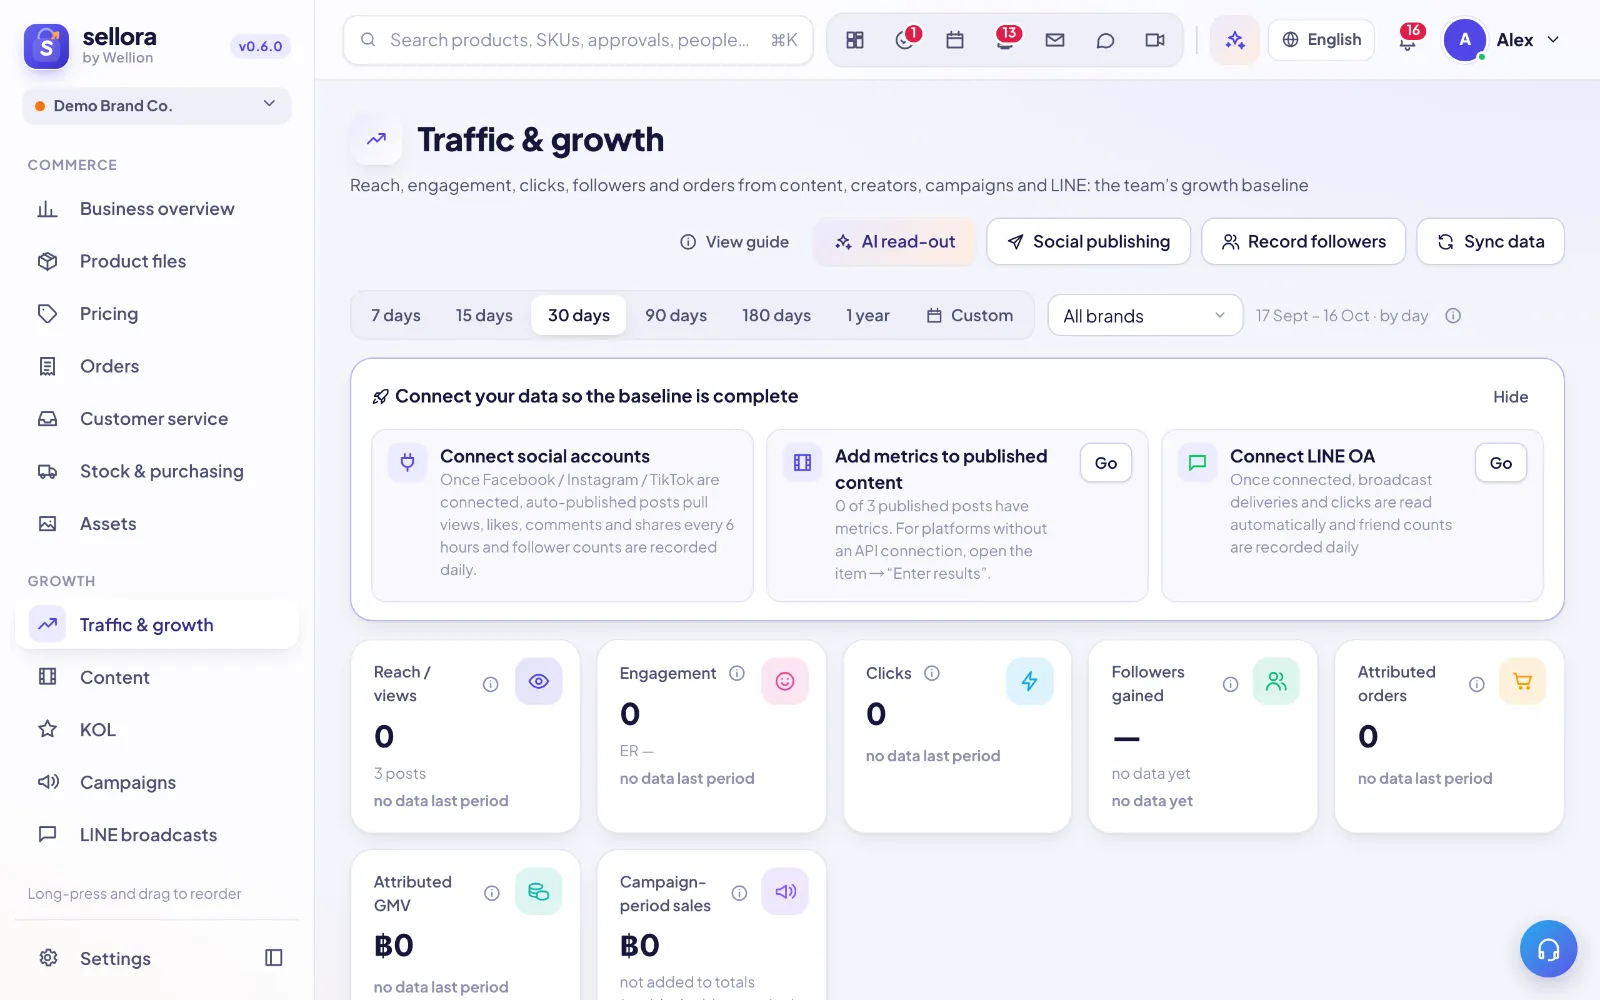Open the English language selector

coord(1321,40)
